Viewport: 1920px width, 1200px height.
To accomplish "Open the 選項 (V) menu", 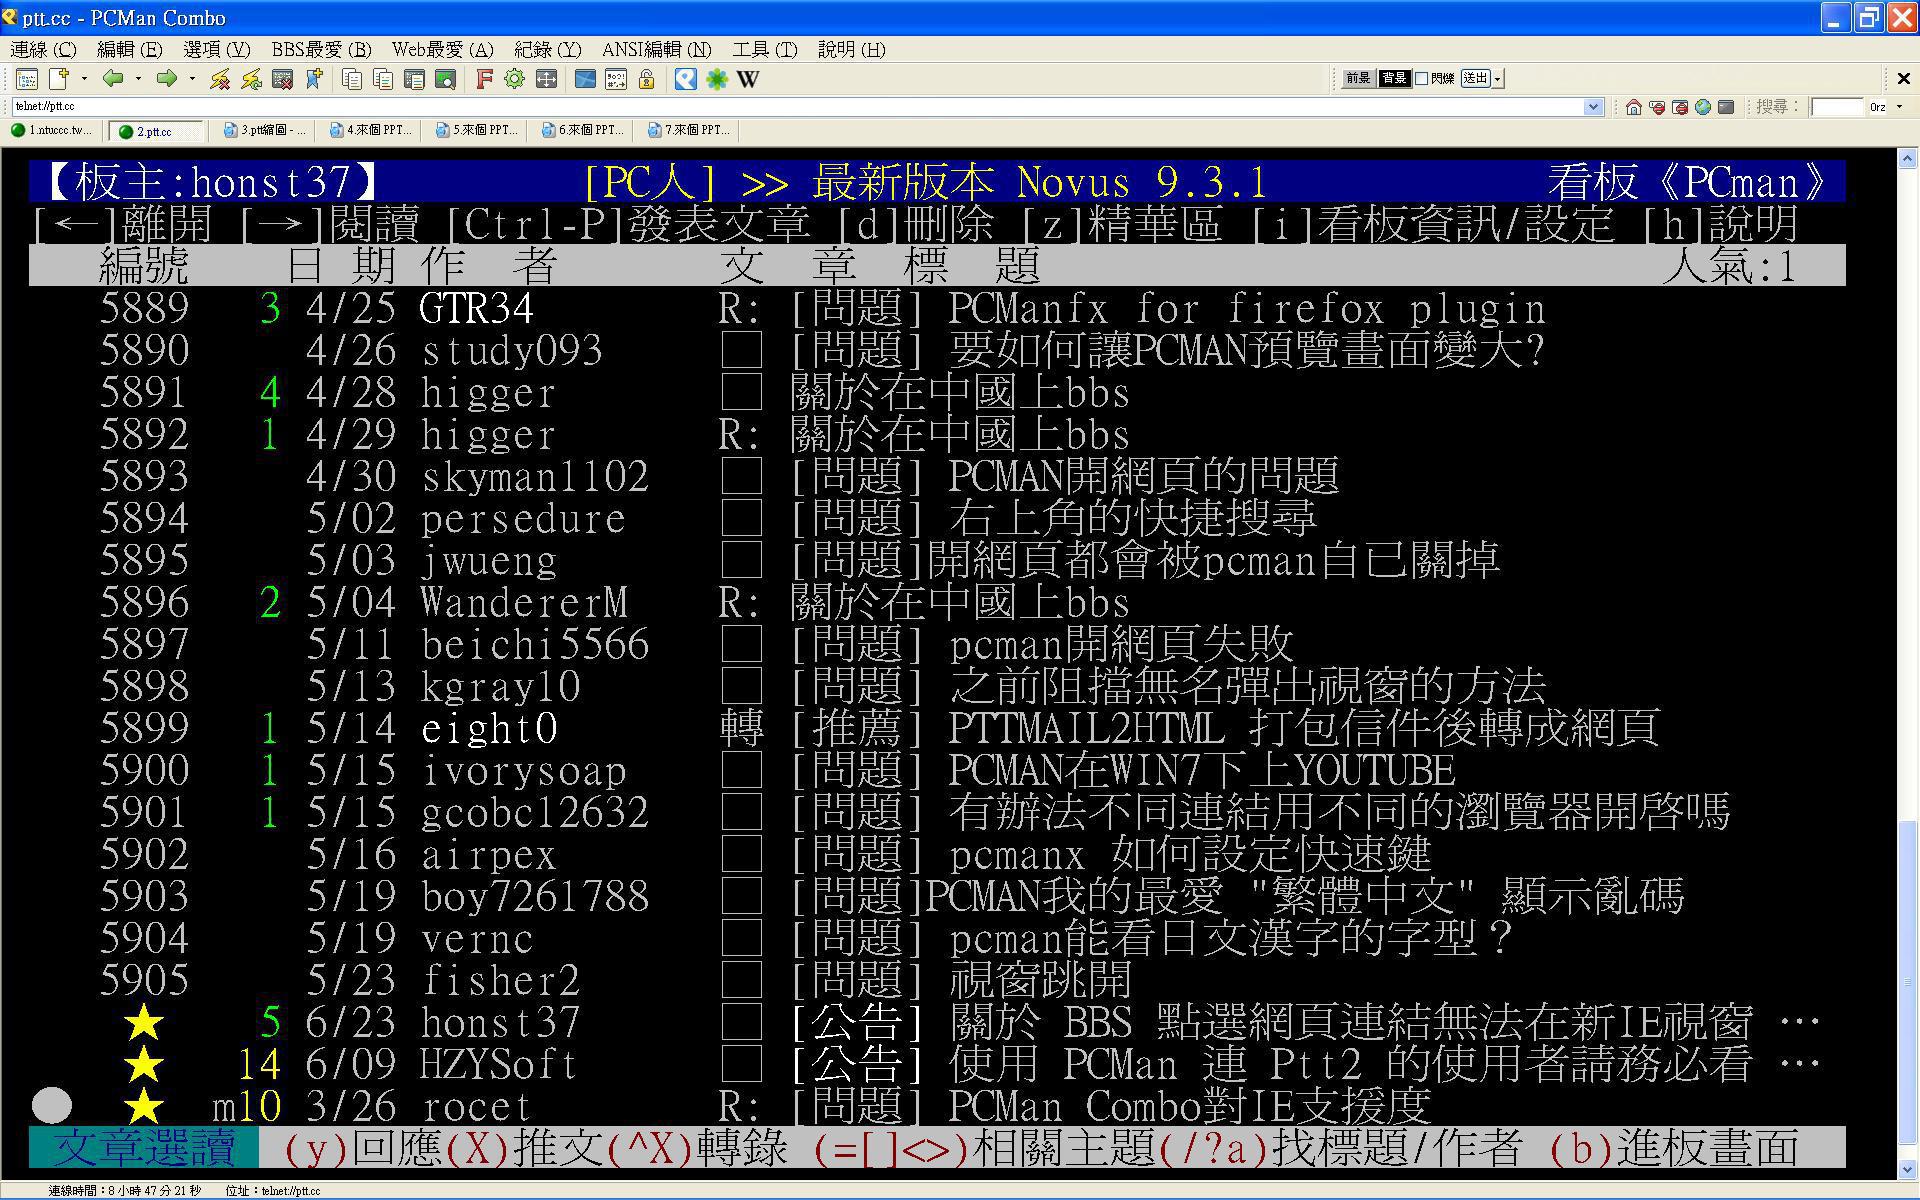I will pos(217,49).
